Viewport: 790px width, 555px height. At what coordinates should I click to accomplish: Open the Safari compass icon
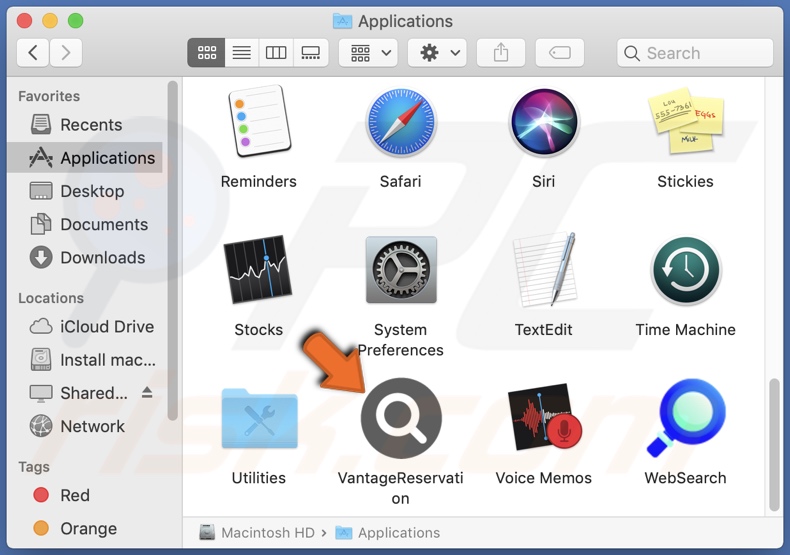coord(401,121)
